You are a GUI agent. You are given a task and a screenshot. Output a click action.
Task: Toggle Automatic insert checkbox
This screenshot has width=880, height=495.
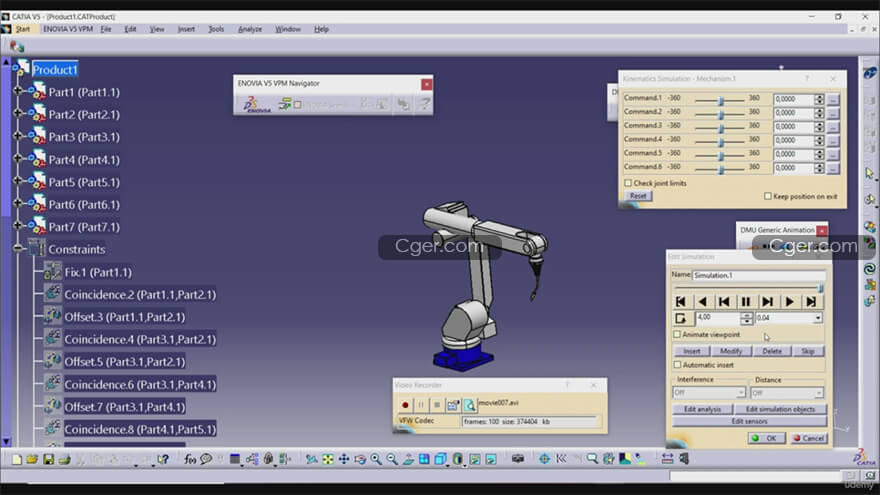click(677, 365)
